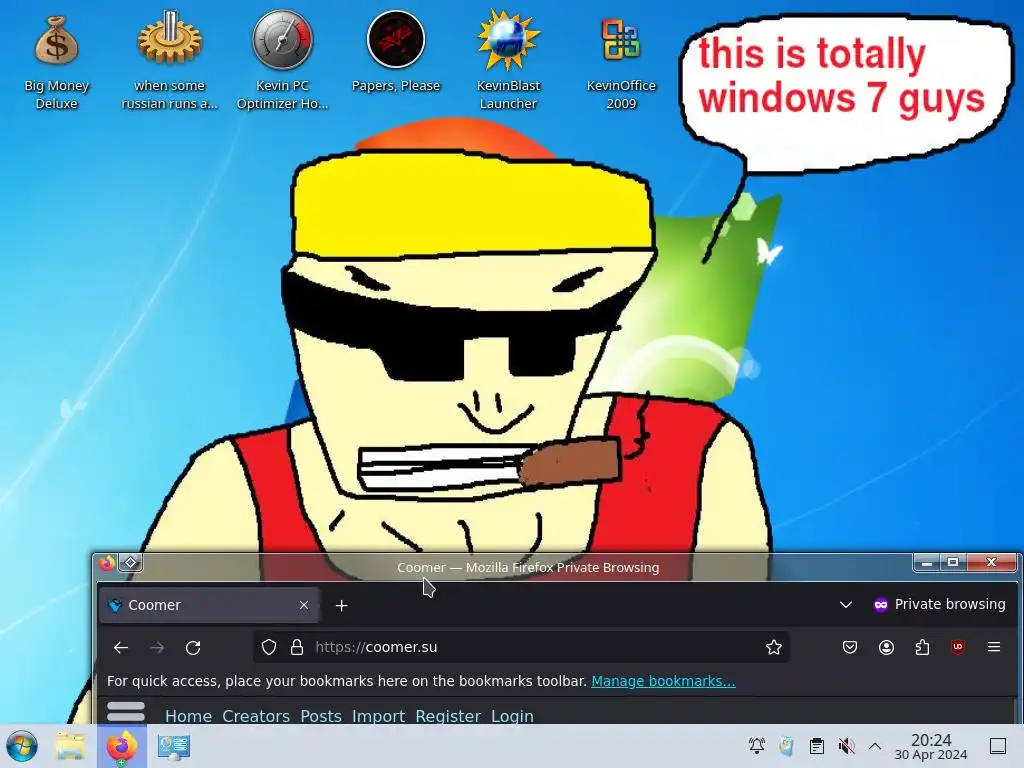Reload the current page

pos(193,647)
